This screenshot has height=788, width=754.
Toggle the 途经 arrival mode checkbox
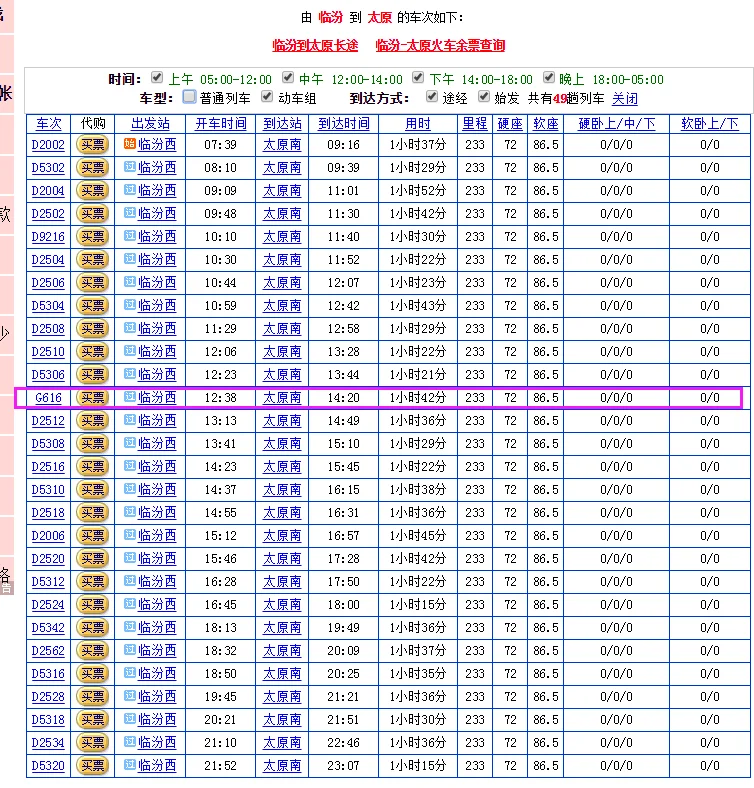[432, 96]
